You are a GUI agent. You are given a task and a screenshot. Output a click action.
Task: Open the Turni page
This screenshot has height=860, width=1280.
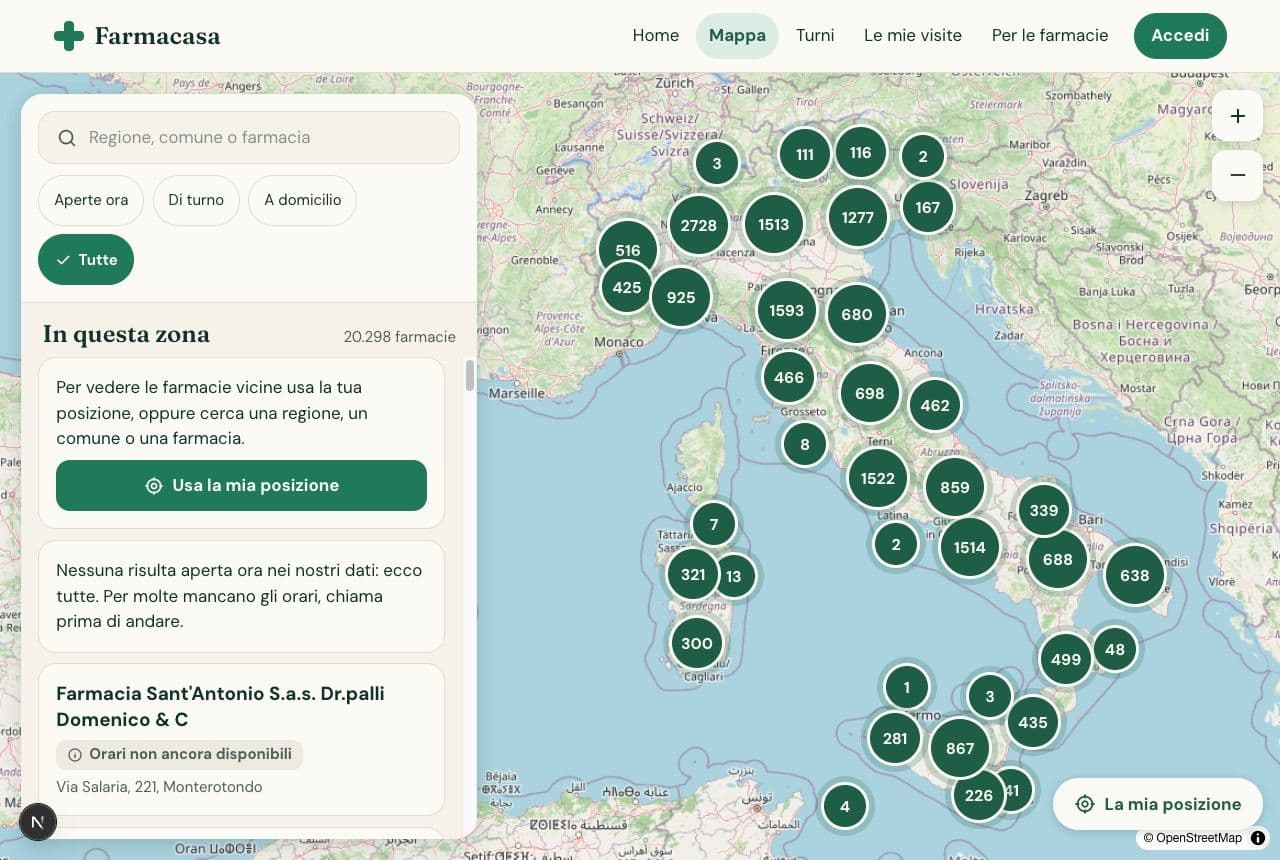click(x=815, y=36)
